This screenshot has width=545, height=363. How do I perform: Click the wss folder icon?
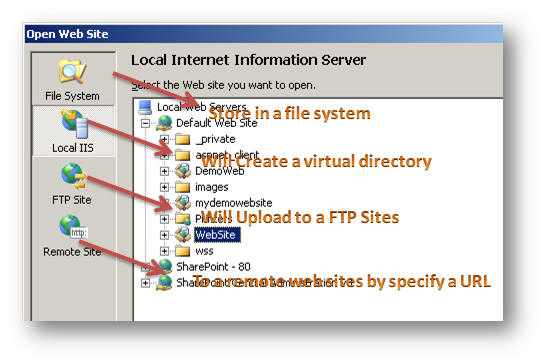(182, 251)
